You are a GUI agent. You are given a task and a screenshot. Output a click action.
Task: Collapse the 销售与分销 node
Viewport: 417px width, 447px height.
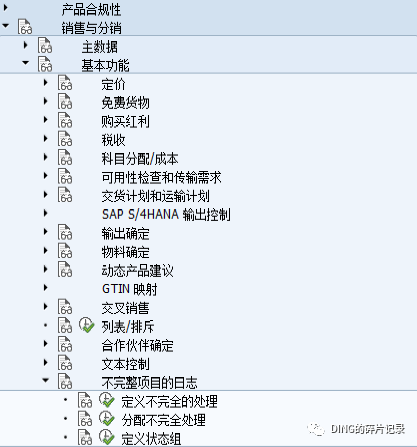click(5, 26)
